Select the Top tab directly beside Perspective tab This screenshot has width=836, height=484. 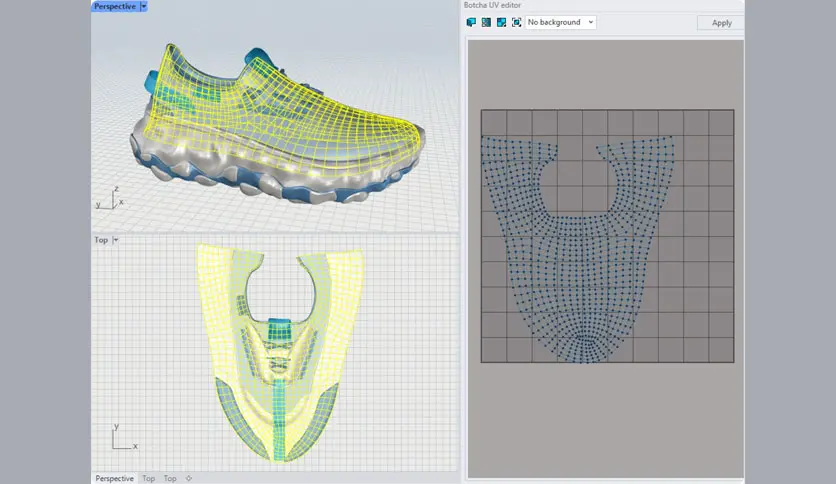coord(149,478)
